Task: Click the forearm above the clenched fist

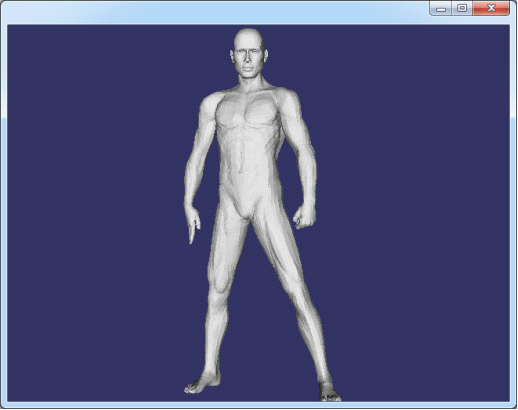Action: (307, 177)
